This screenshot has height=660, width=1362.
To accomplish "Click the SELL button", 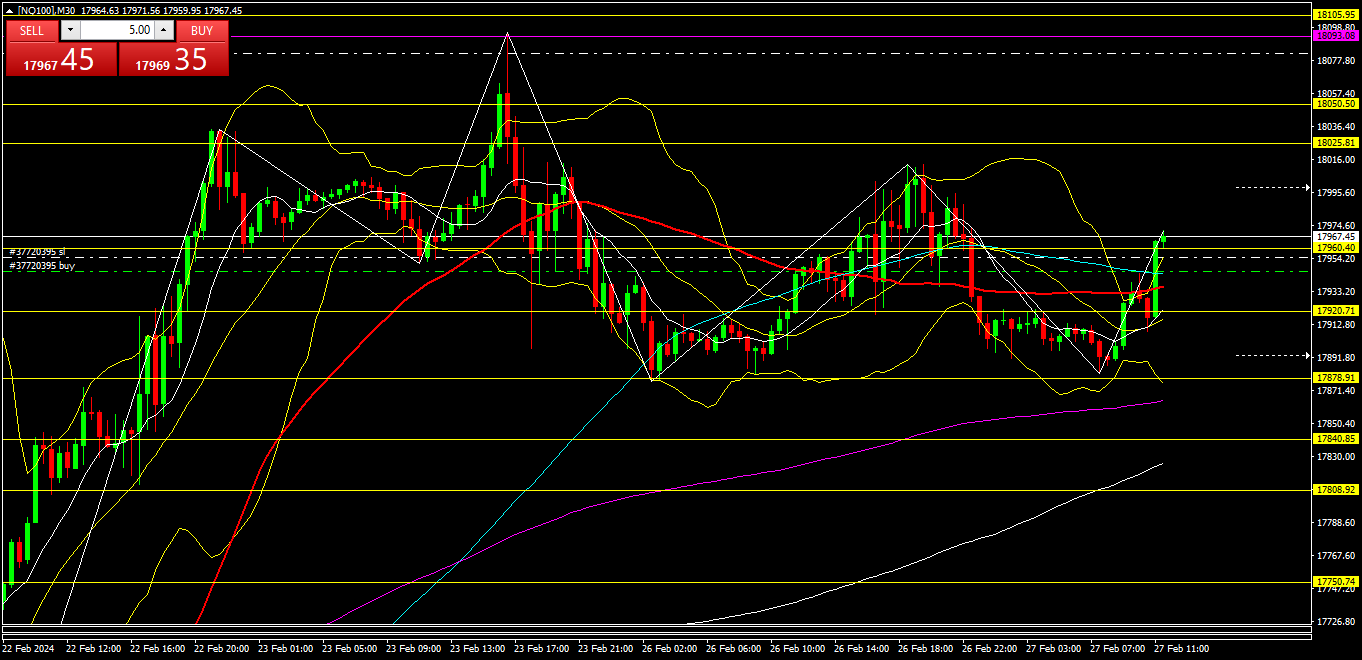I will pyautogui.click(x=32, y=30).
